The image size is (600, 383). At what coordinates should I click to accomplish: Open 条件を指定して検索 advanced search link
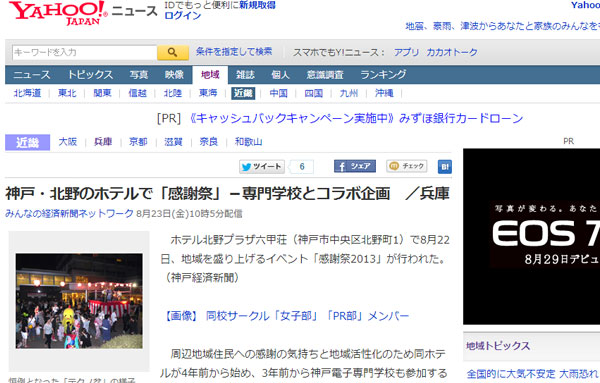(x=234, y=51)
